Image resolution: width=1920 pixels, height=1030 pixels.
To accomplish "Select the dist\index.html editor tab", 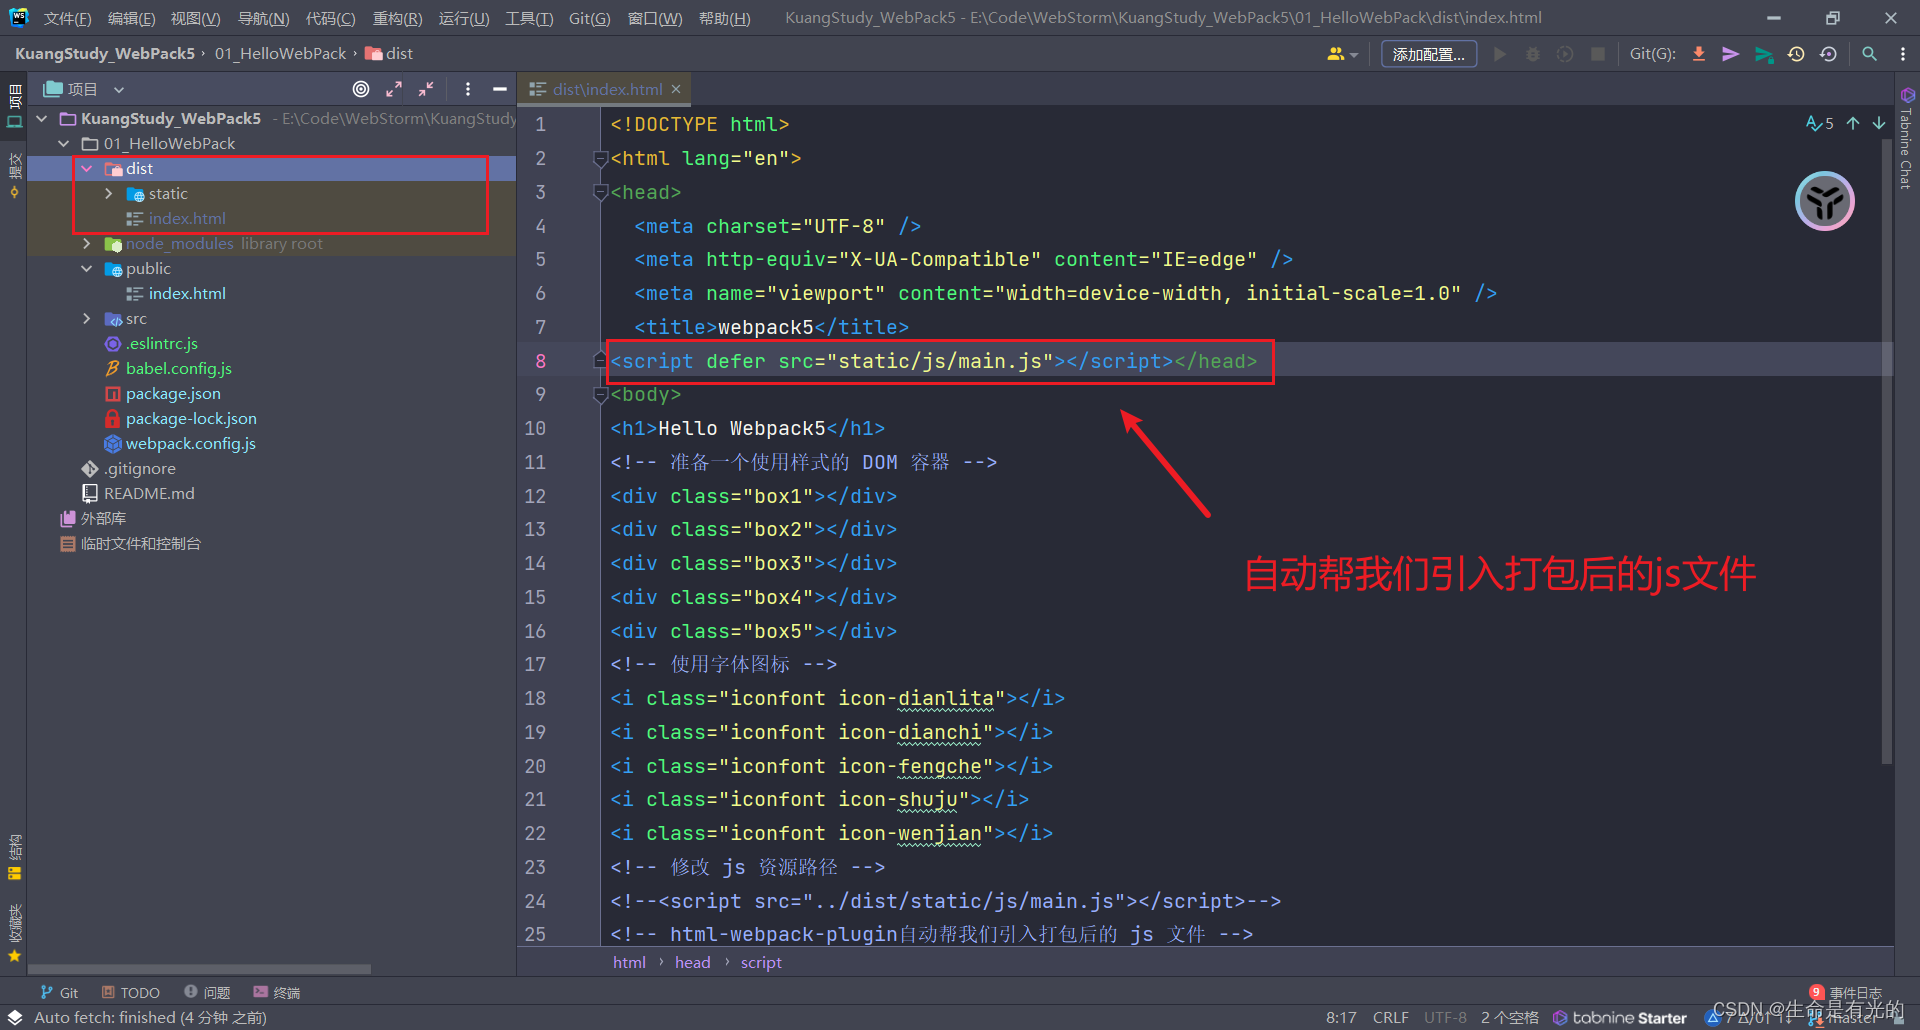I will pos(606,89).
